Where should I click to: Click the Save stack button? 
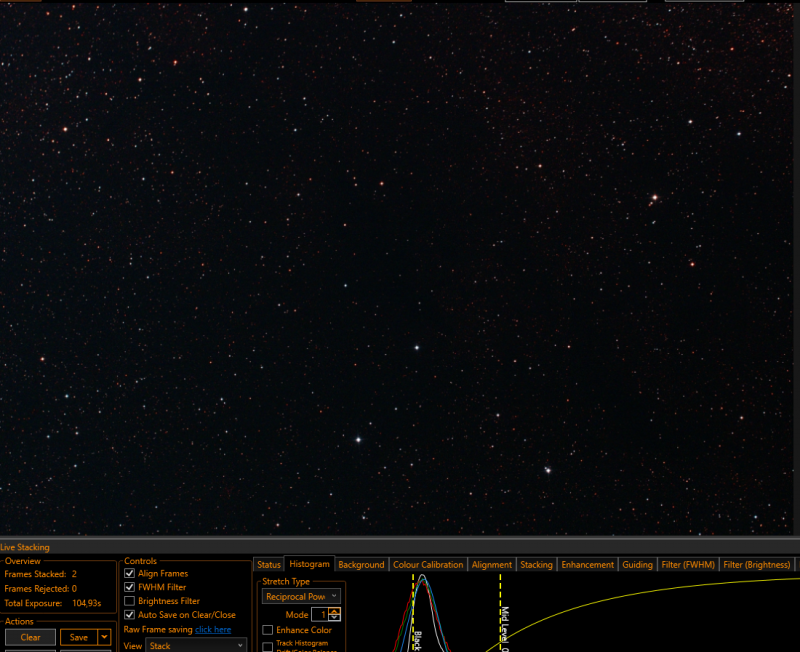[79, 637]
